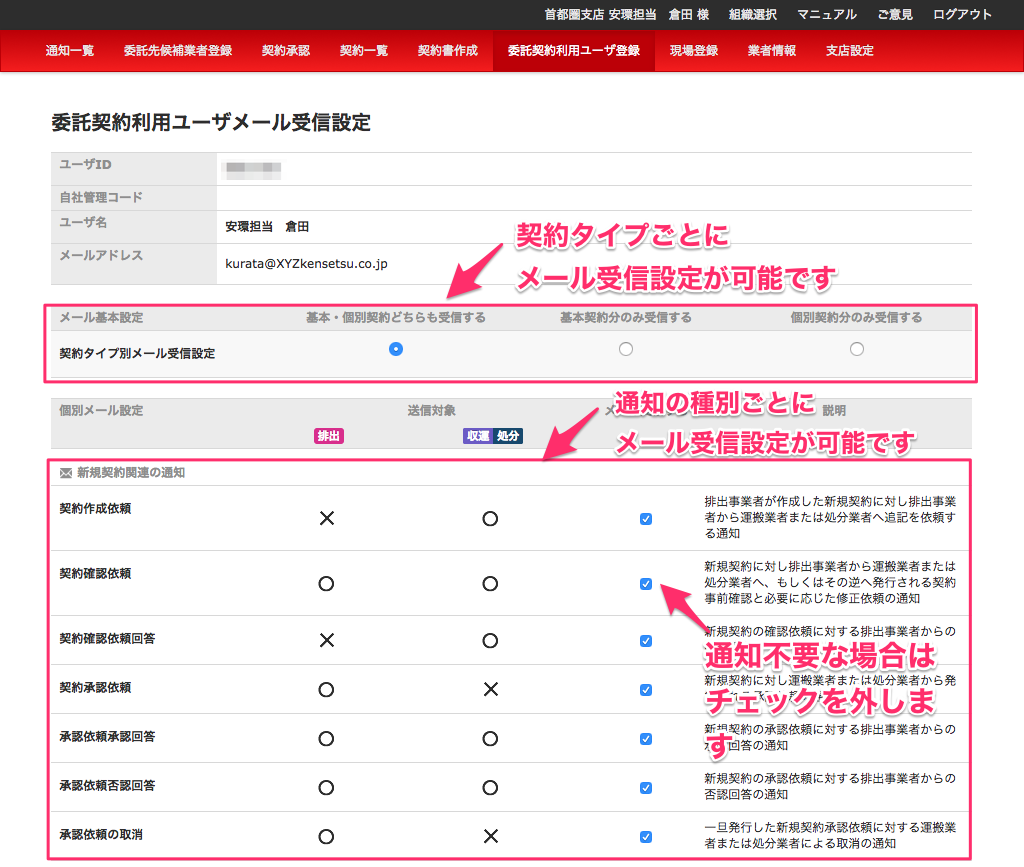Screen dimensions: 1024x867
Task: Click the envelope icon beside 新規契約関連の通知
Action: tap(66, 473)
